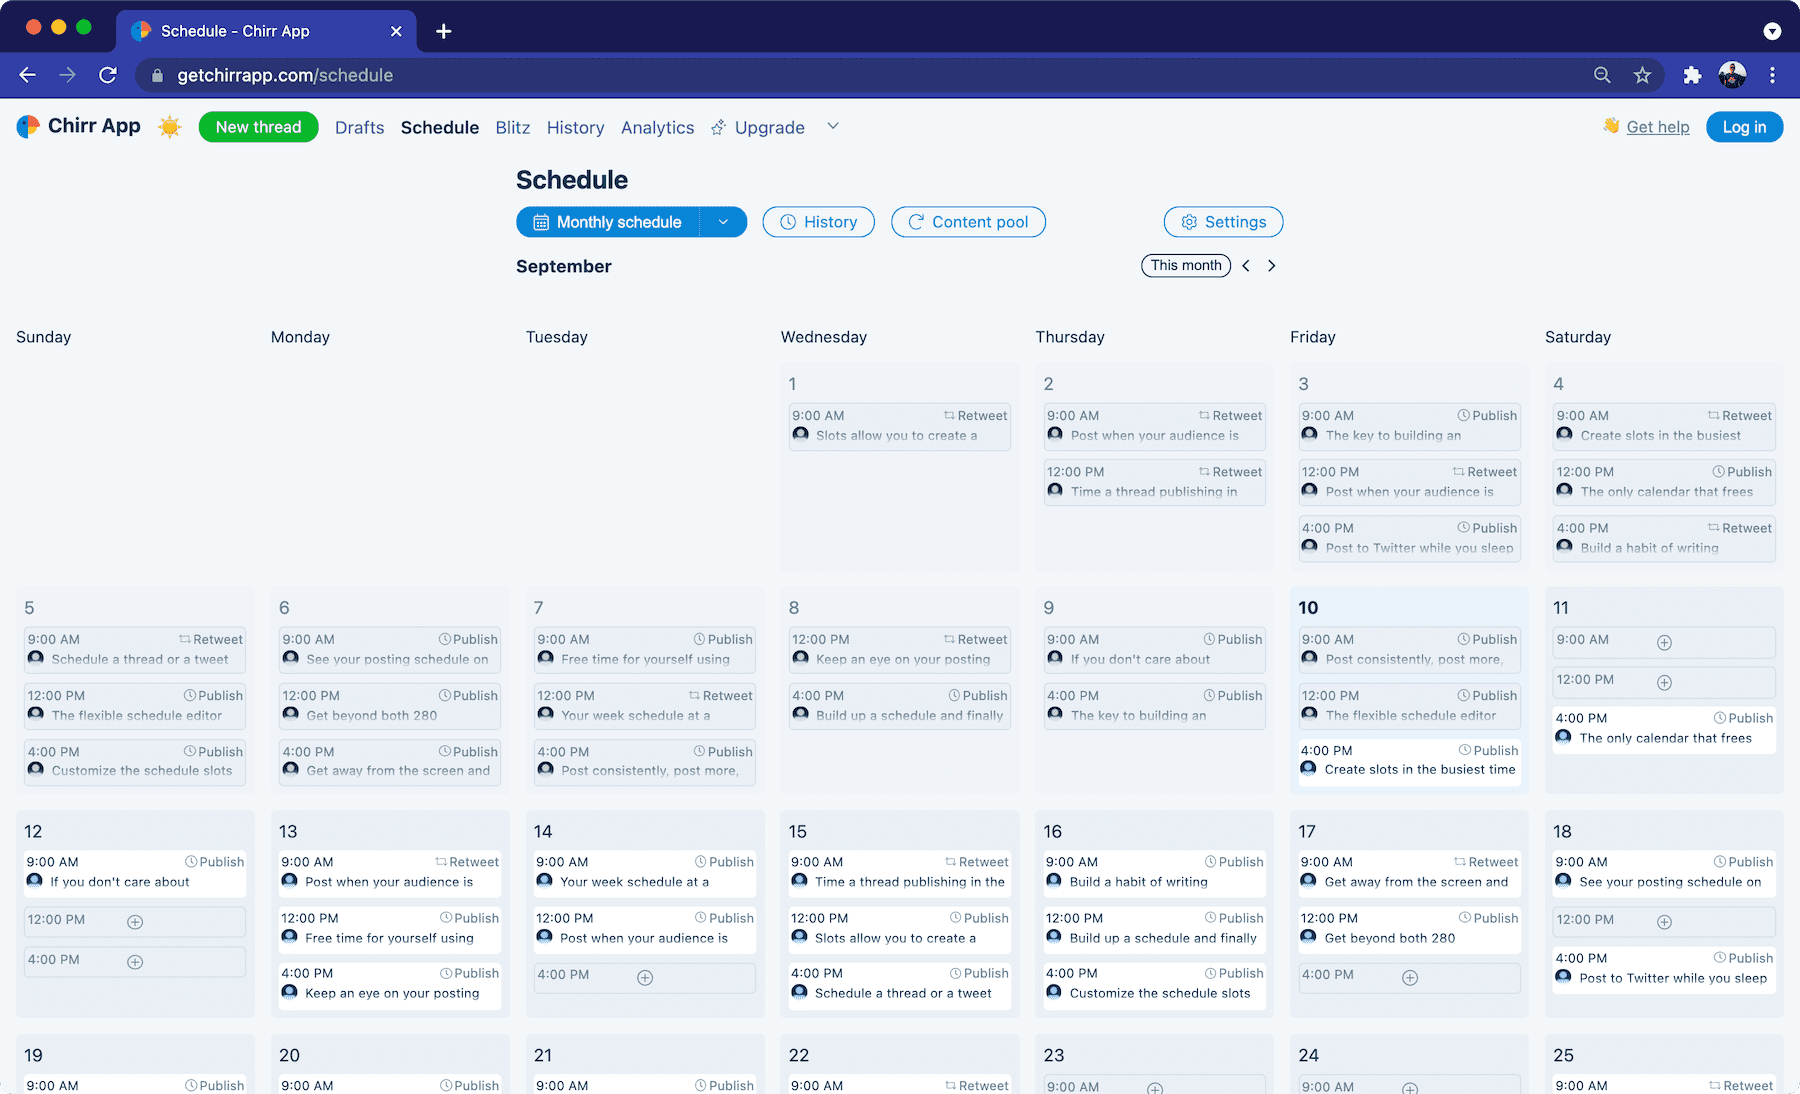Click the New thread button
The height and width of the screenshot is (1094, 1800).
click(x=258, y=127)
